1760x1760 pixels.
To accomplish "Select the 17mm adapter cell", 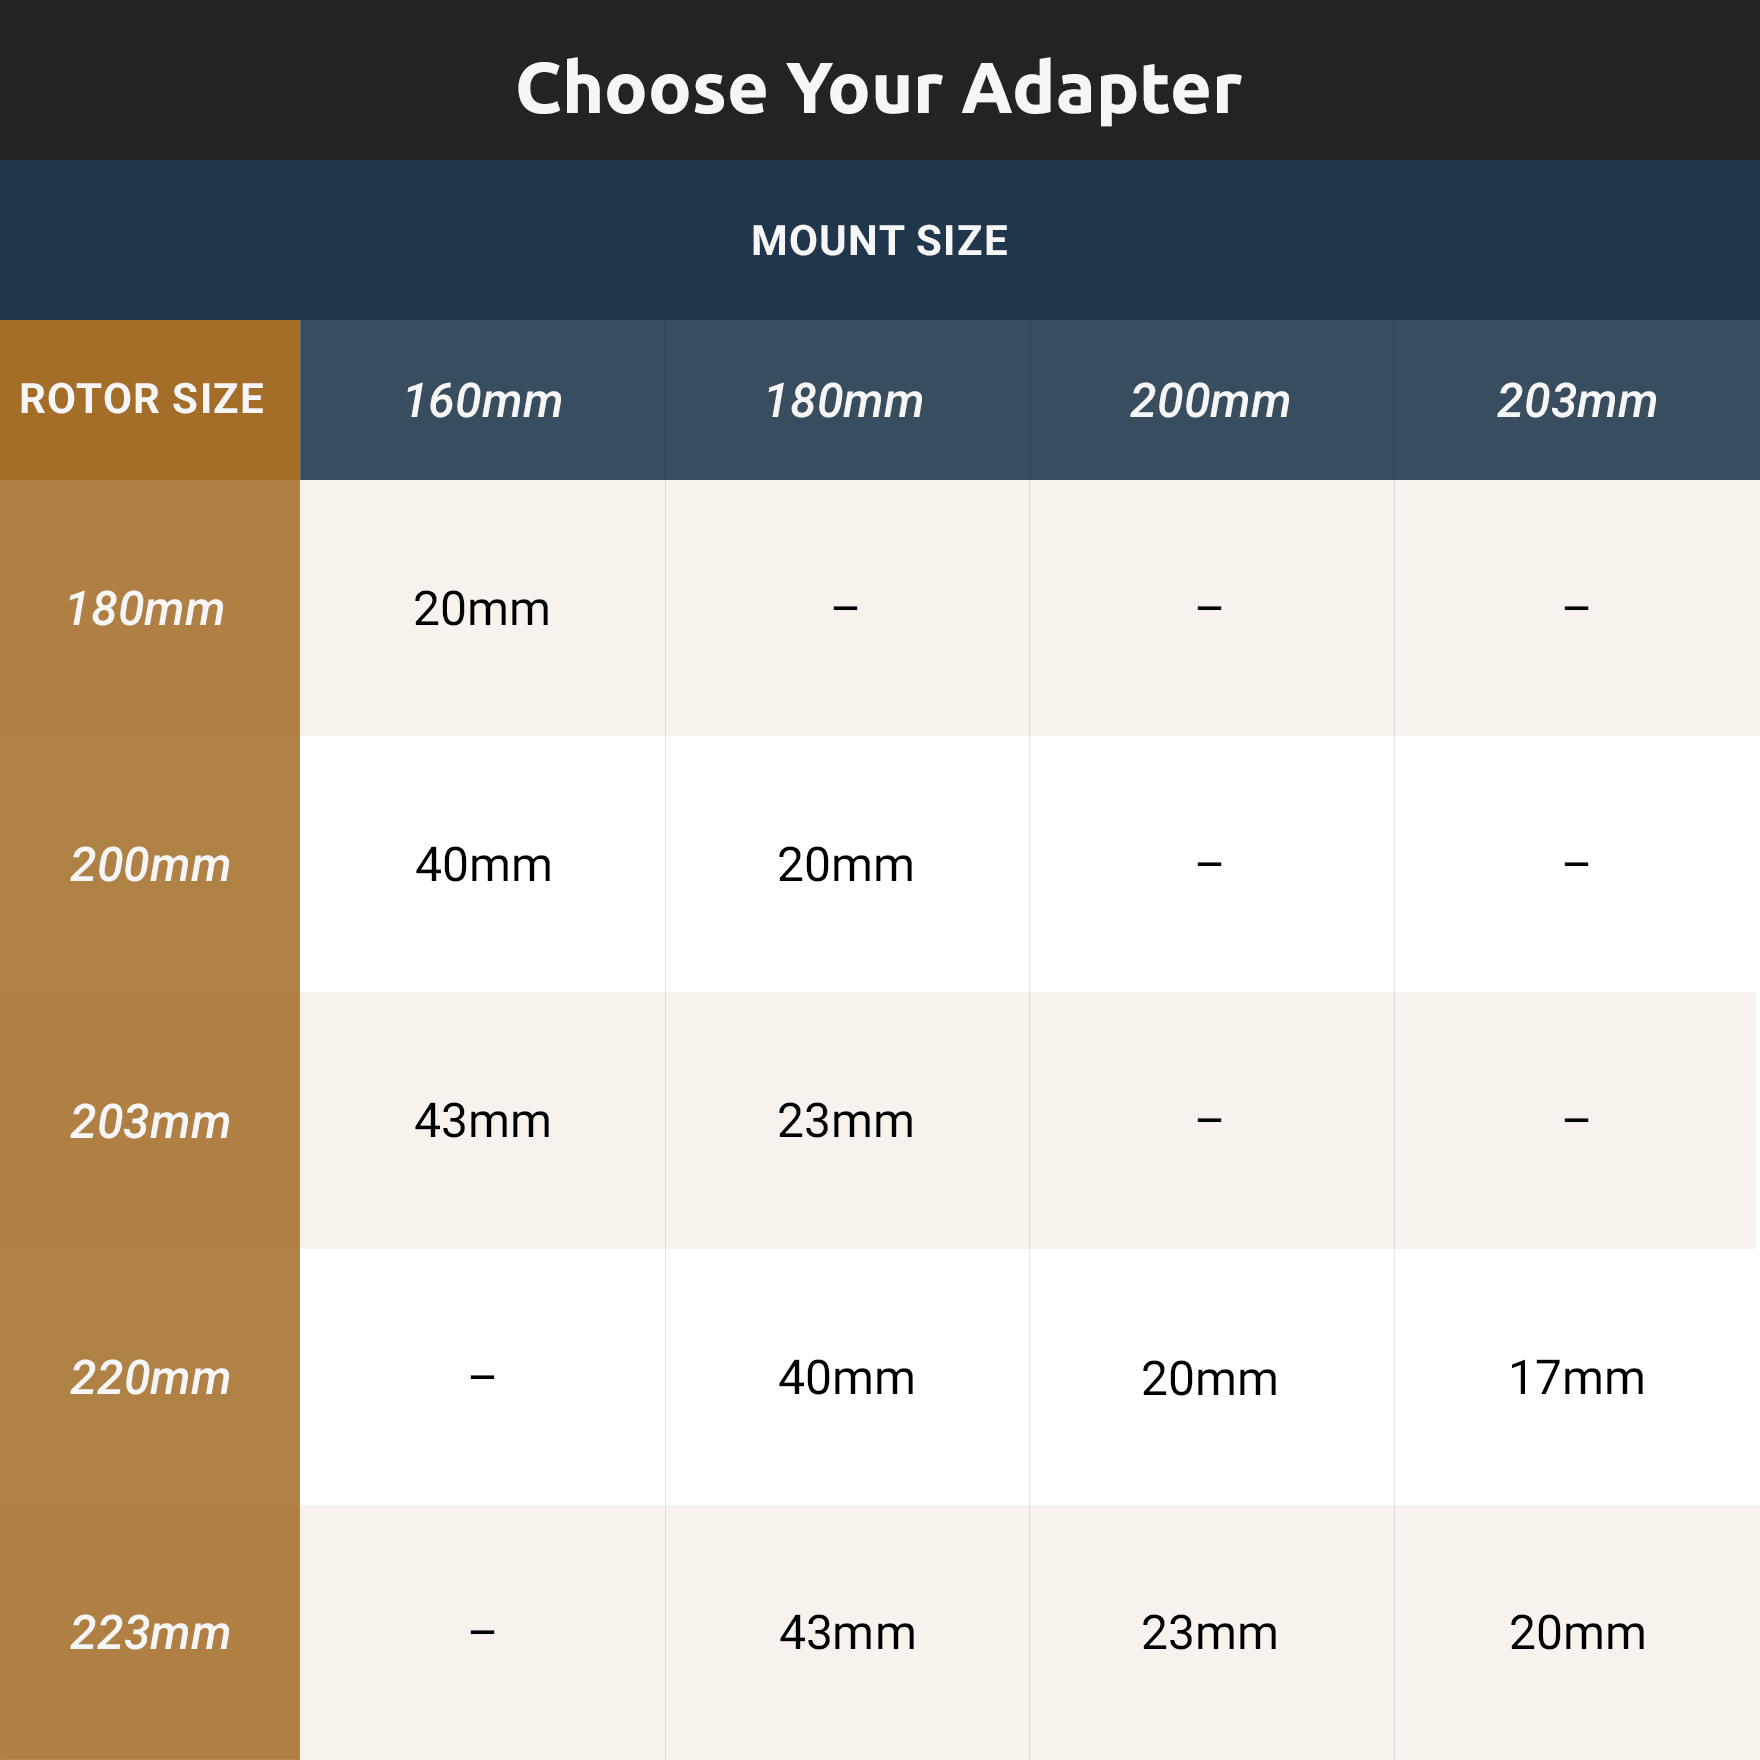I will 1576,1378.
